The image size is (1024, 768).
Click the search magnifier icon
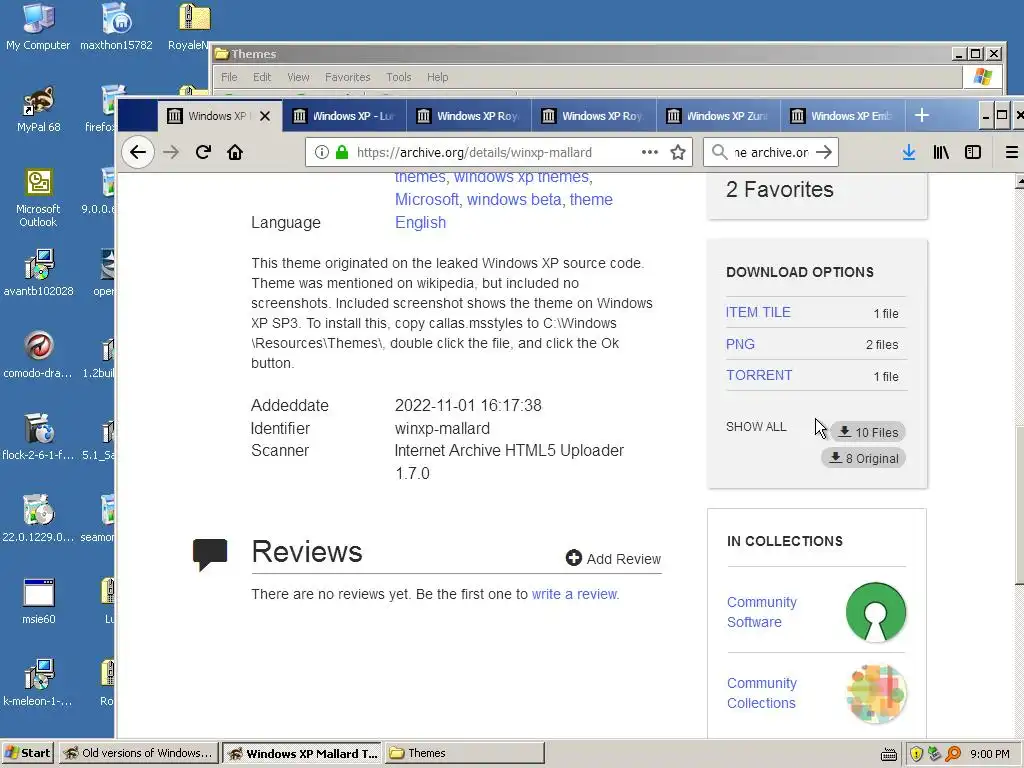click(x=720, y=152)
